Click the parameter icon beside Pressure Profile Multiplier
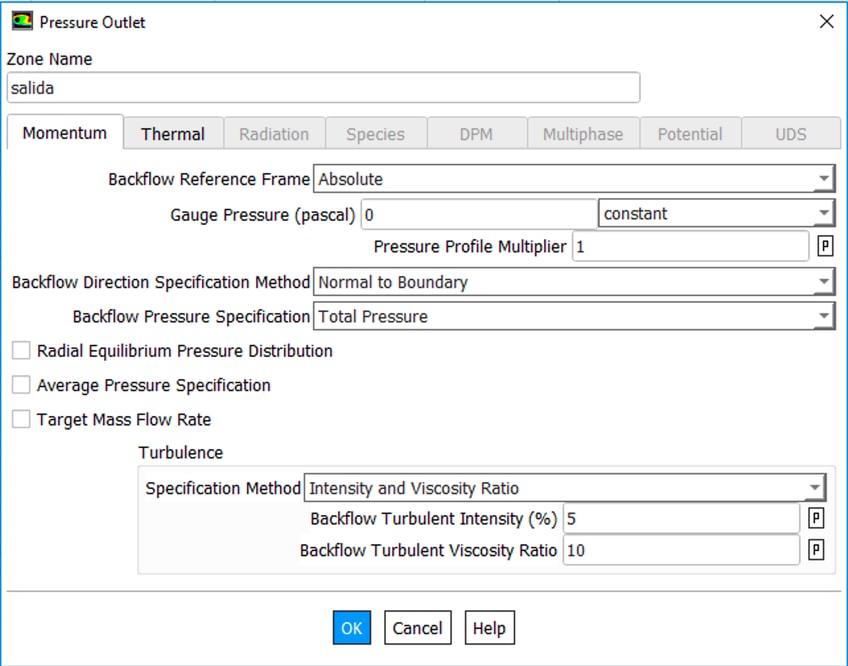848x666 pixels. (x=825, y=247)
